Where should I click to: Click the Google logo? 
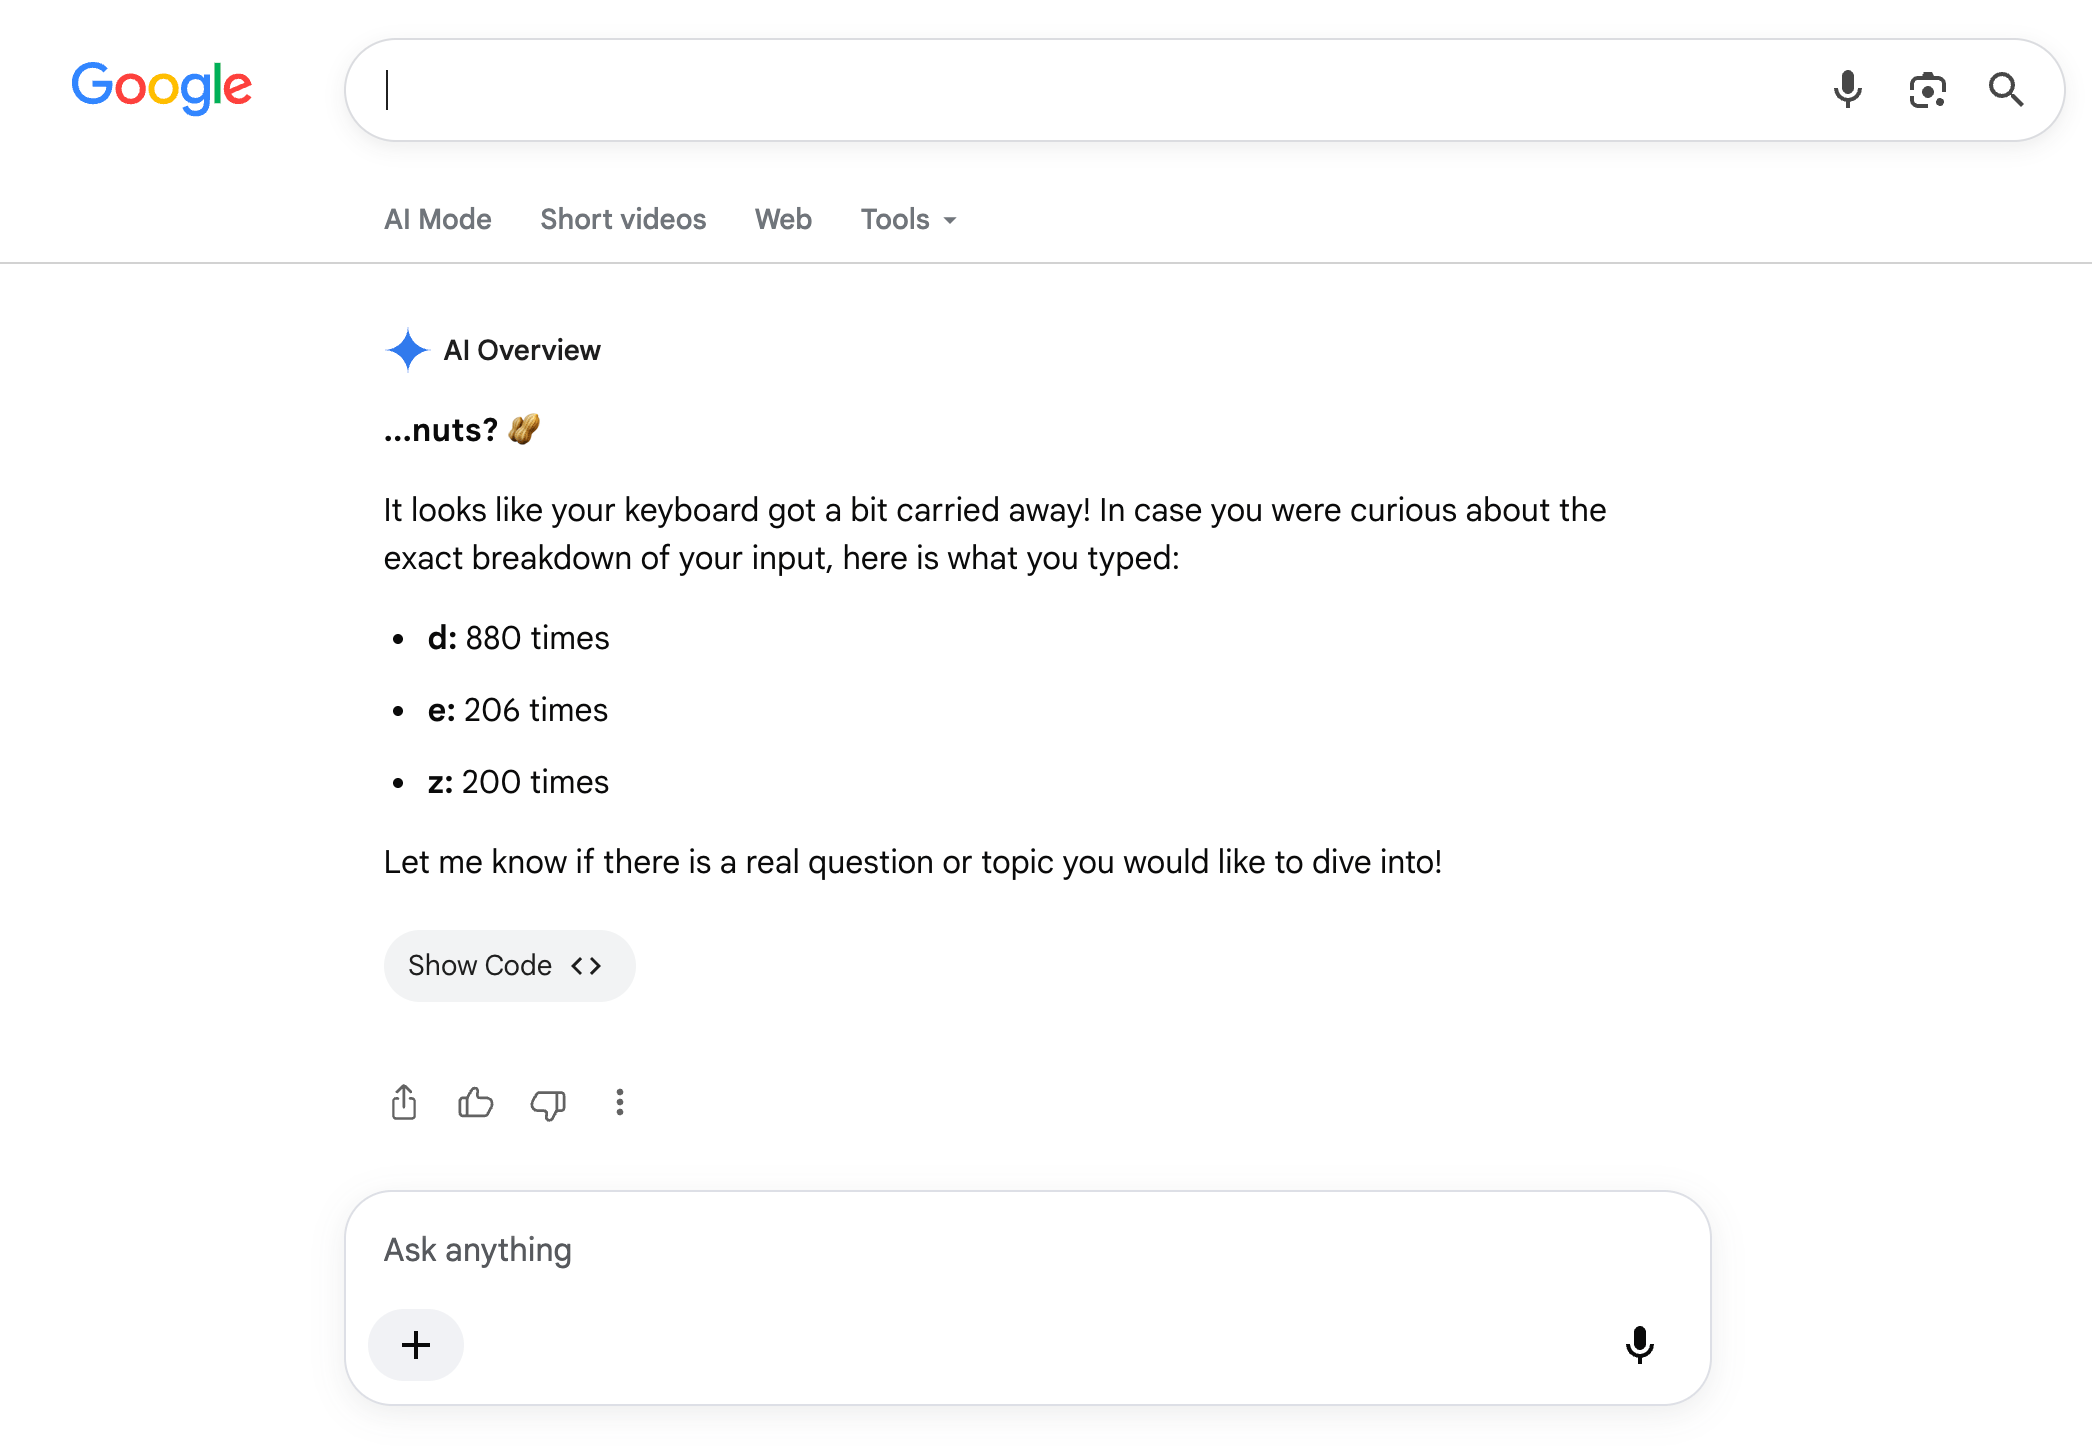(162, 87)
